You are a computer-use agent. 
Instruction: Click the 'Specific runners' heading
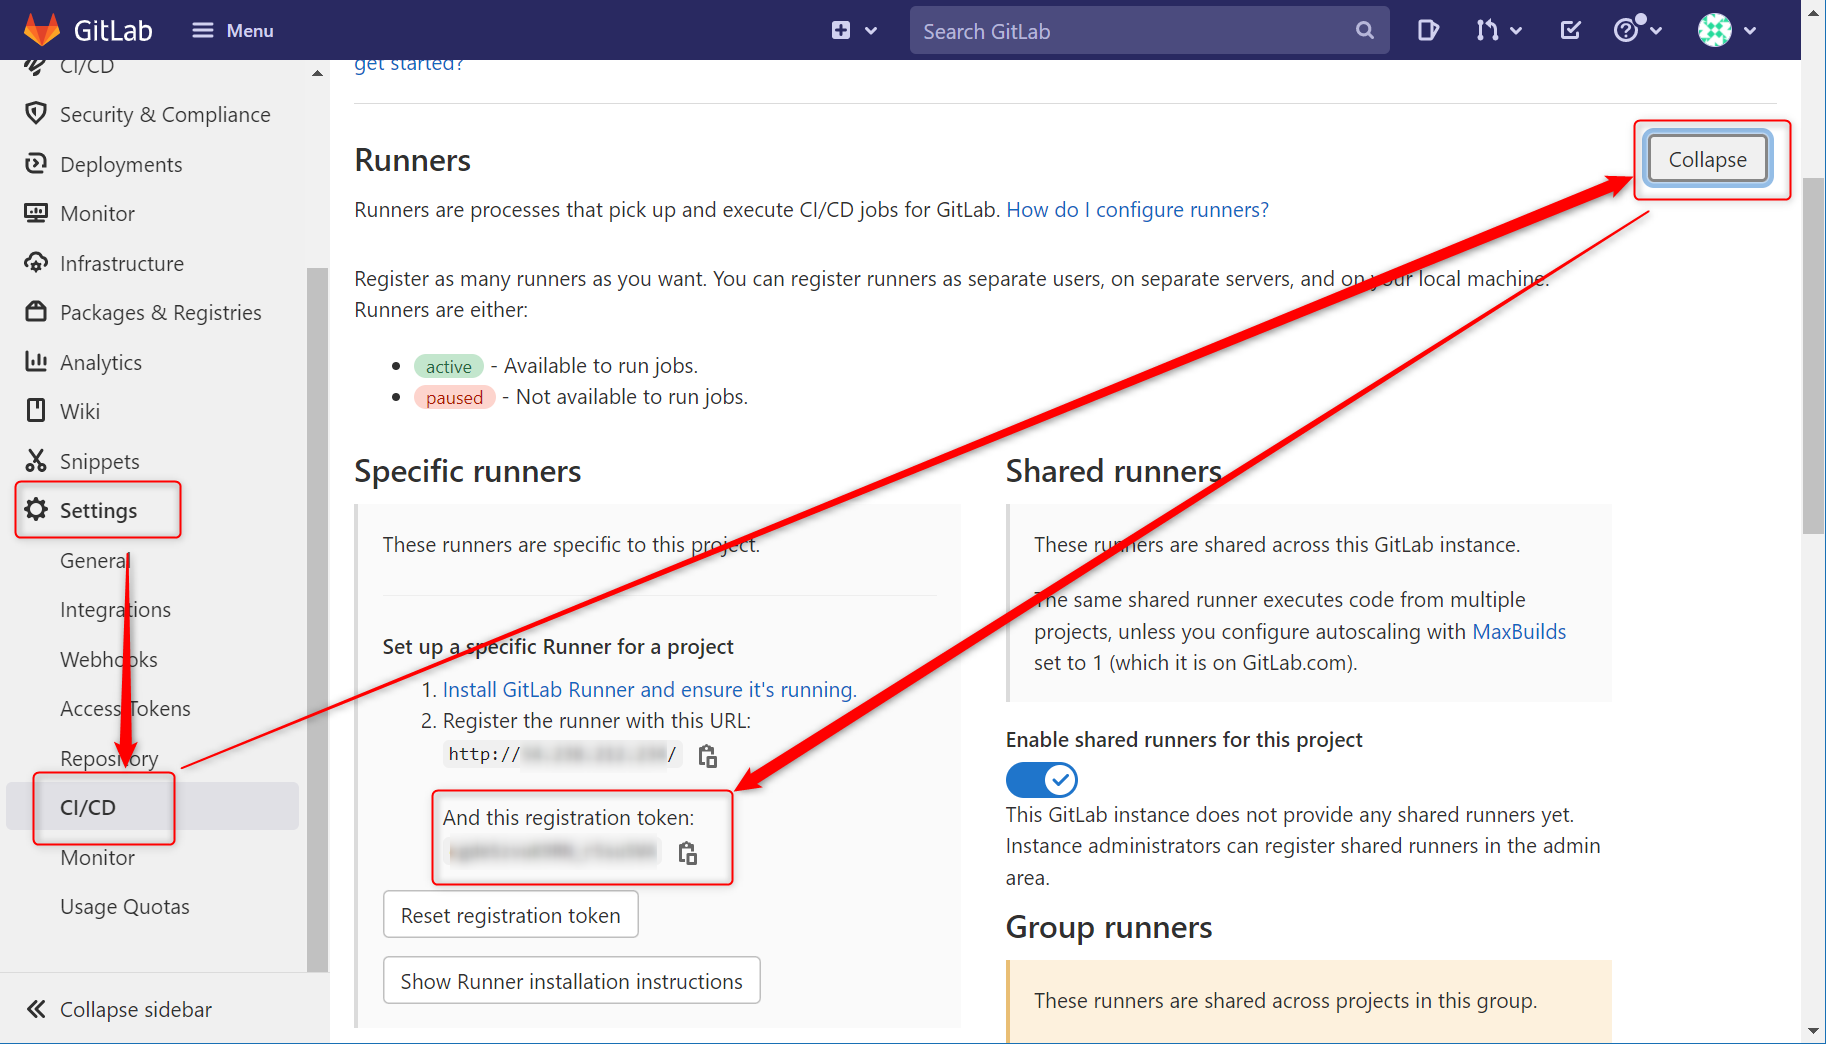point(468,471)
